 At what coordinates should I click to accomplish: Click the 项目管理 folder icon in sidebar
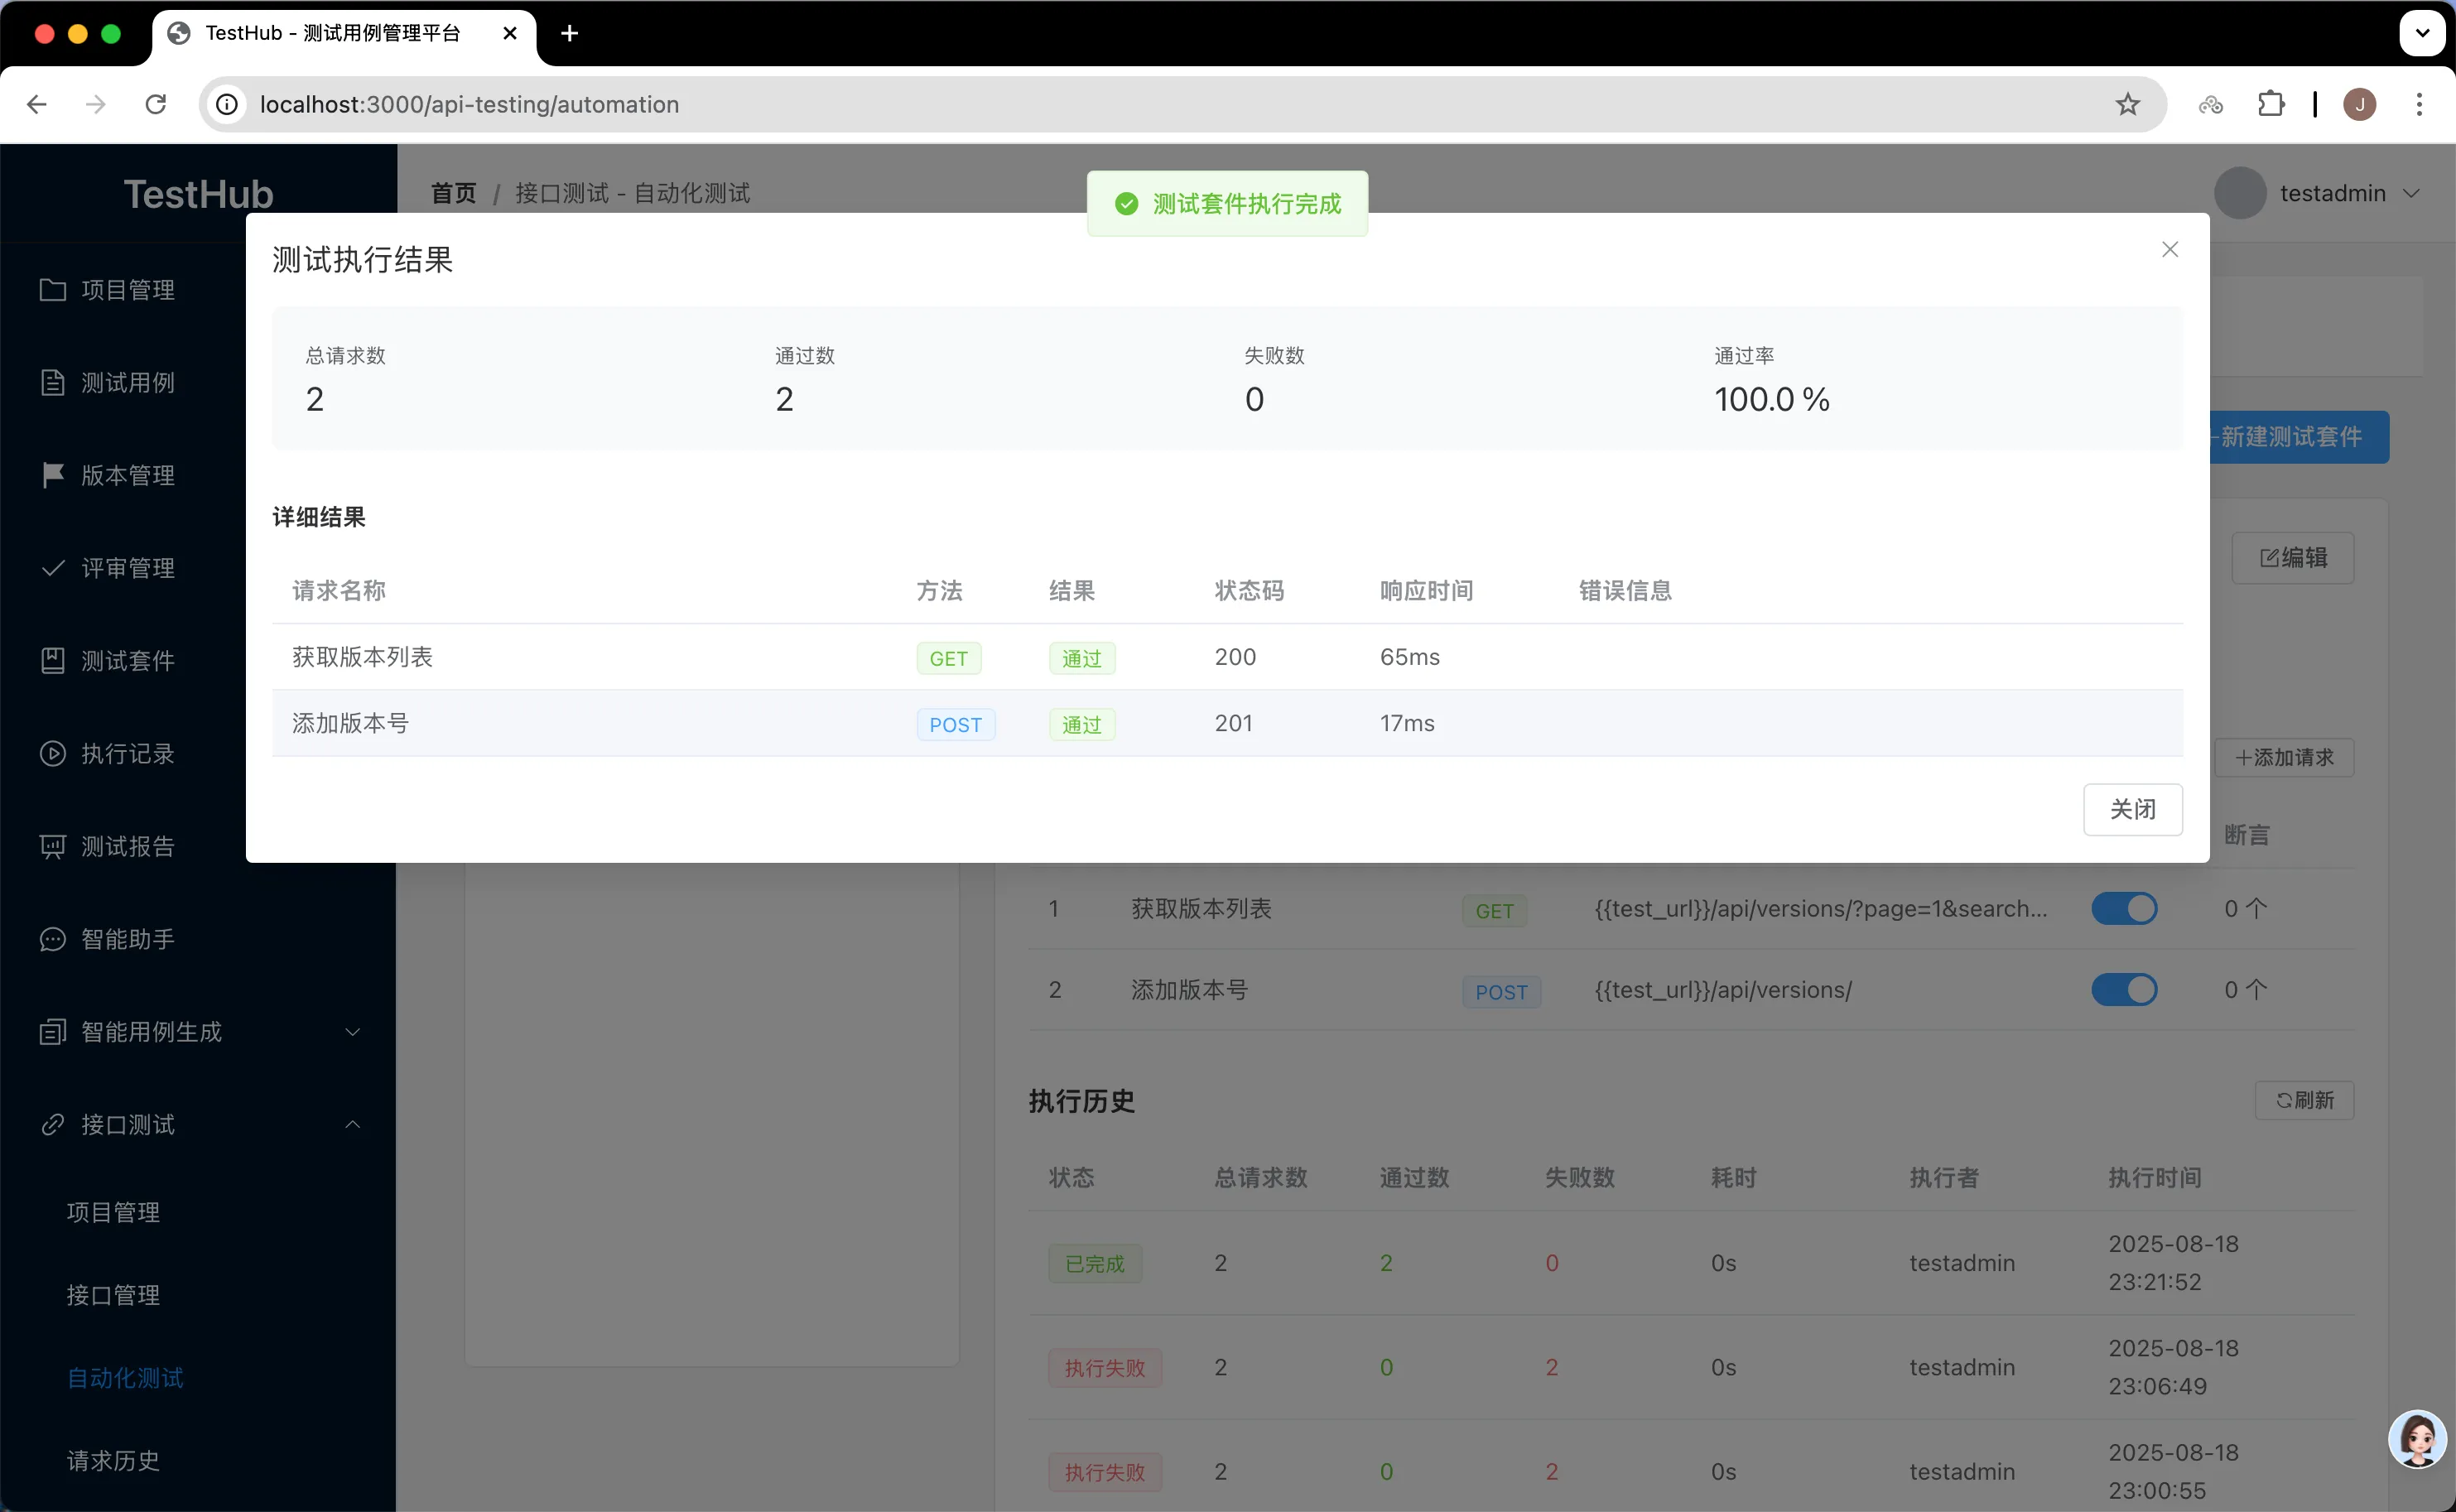click(x=52, y=290)
